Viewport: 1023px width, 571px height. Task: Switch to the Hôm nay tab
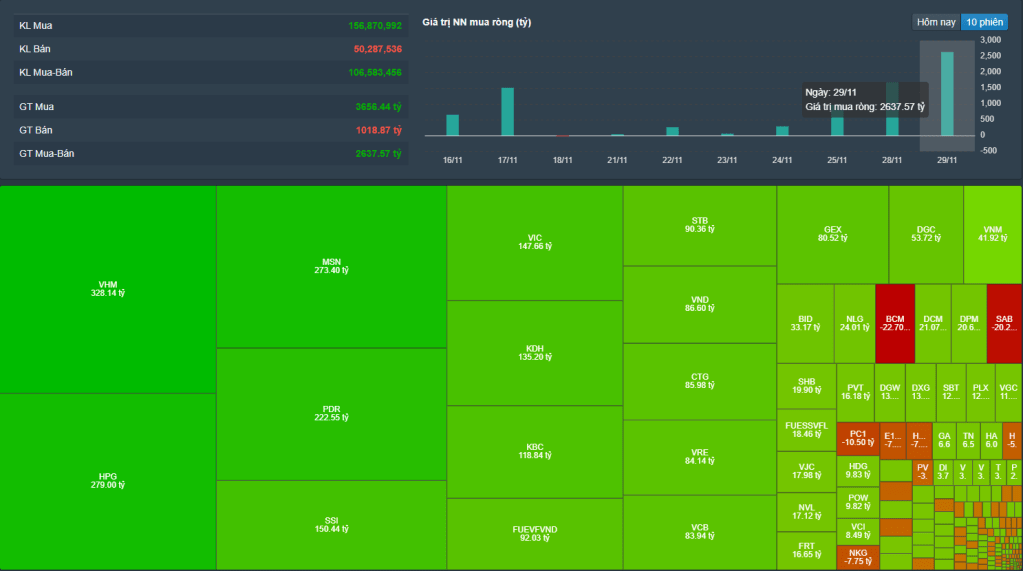point(936,22)
